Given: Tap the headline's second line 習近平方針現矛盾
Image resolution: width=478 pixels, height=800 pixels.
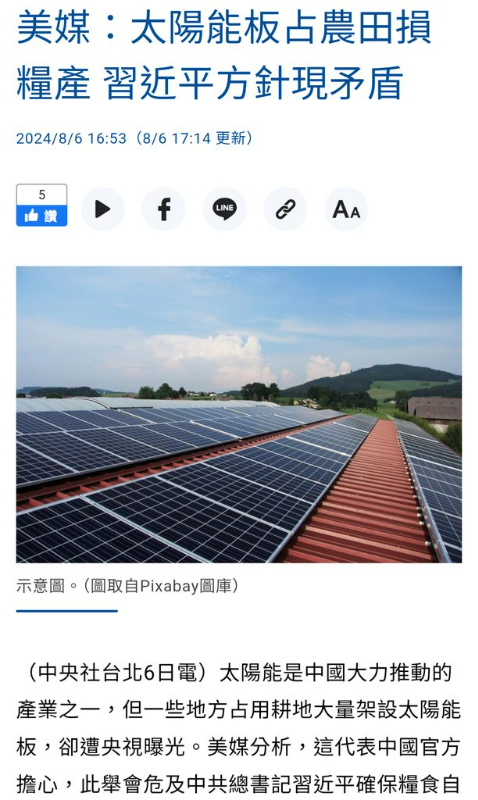Looking at the screenshot, I should [254, 83].
